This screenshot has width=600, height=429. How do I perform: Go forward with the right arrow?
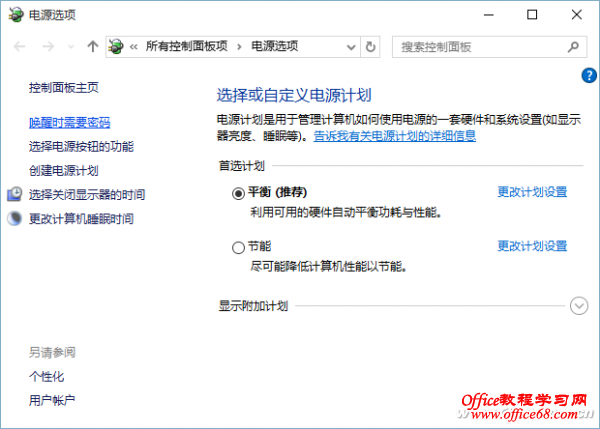[48, 47]
